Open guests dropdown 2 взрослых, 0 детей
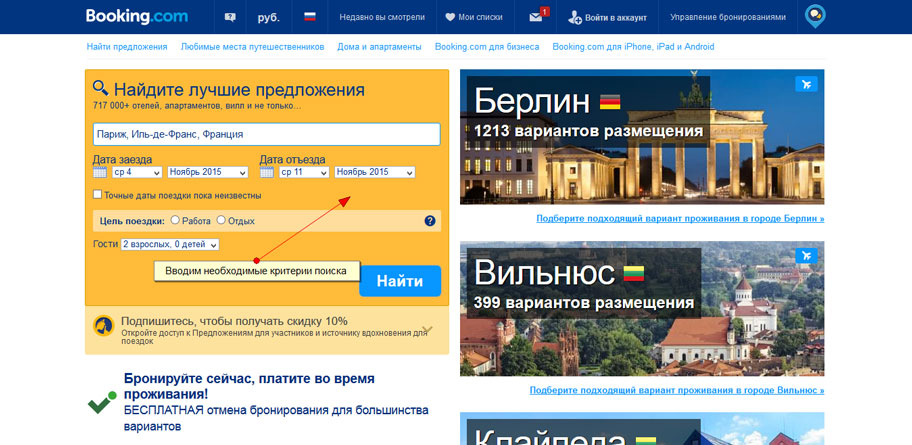This screenshot has height=445, width=912. pos(170,244)
